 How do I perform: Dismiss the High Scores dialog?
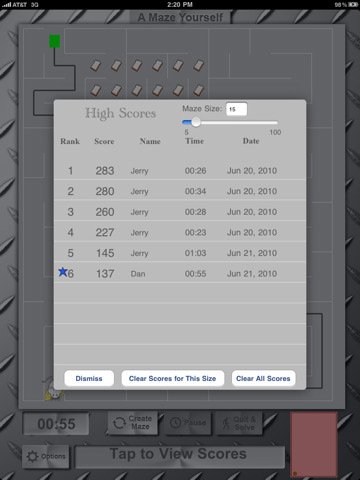click(89, 378)
